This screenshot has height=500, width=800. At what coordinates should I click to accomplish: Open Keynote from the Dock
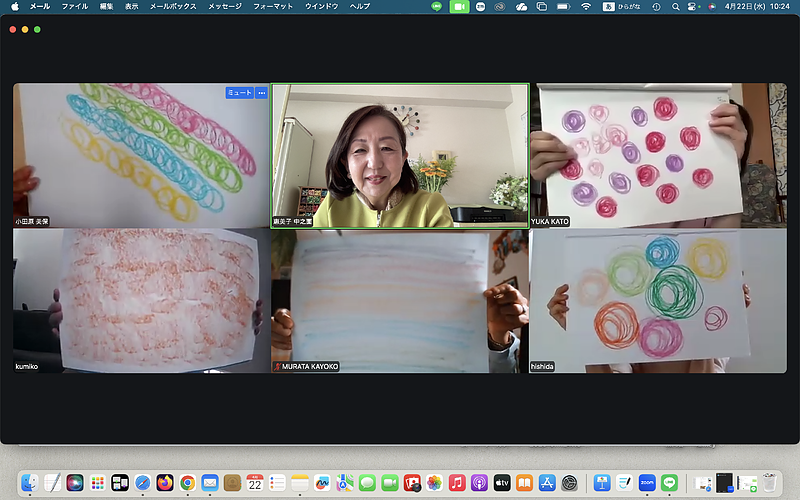pos(601,482)
